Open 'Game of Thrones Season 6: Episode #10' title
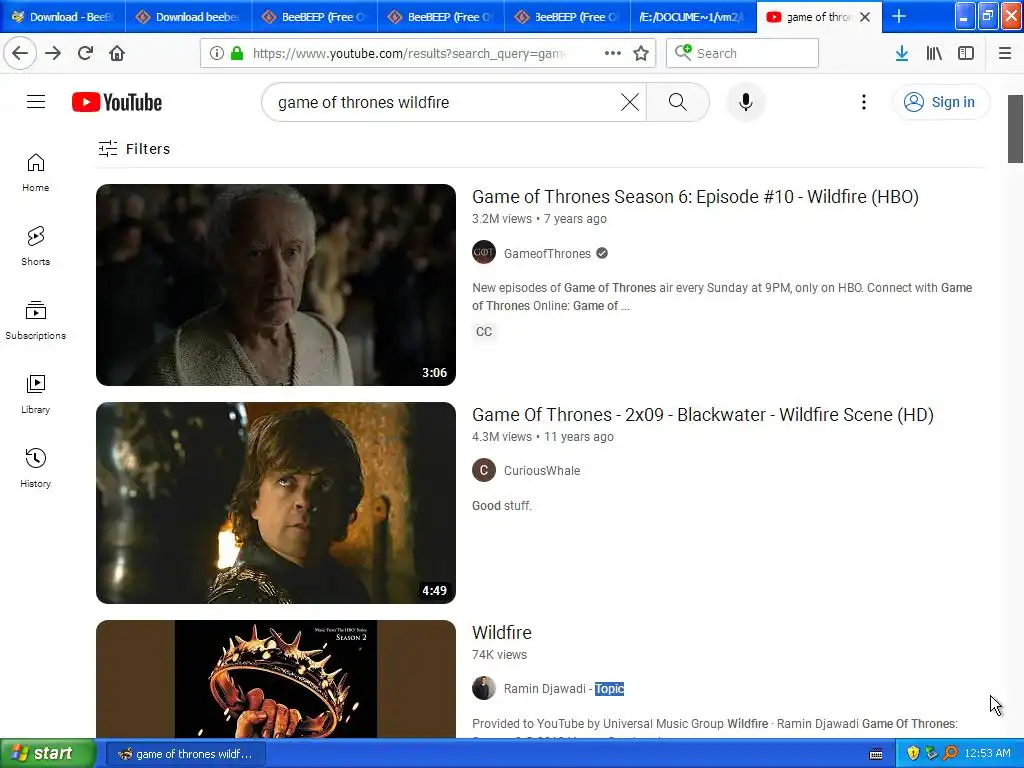This screenshot has width=1024, height=768. (695, 197)
